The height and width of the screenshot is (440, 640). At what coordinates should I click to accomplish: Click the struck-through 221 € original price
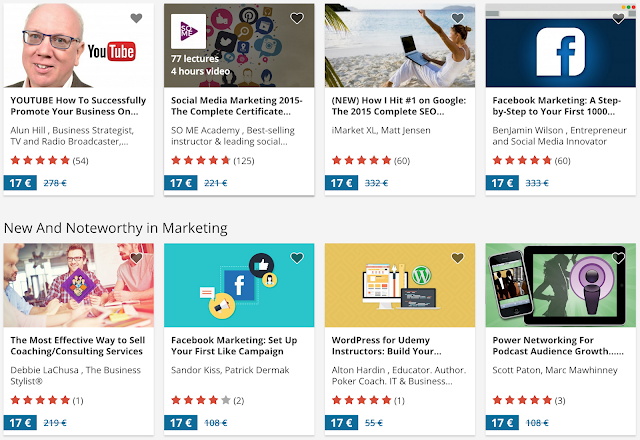click(x=216, y=183)
